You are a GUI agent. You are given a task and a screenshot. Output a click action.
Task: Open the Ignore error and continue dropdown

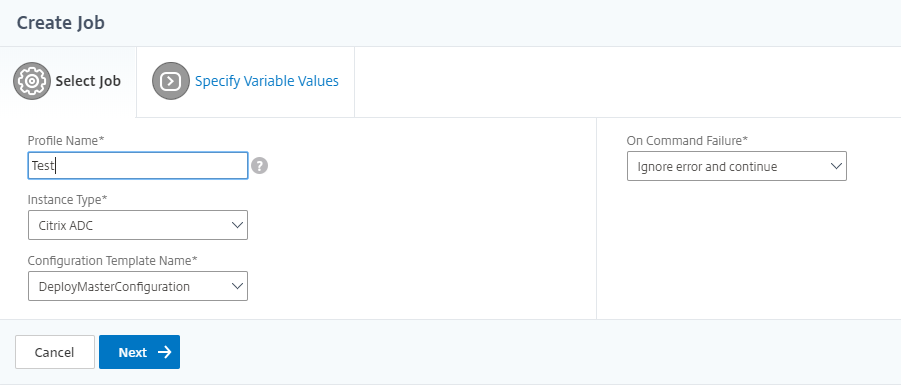pyautogui.click(x=737, y=166)
